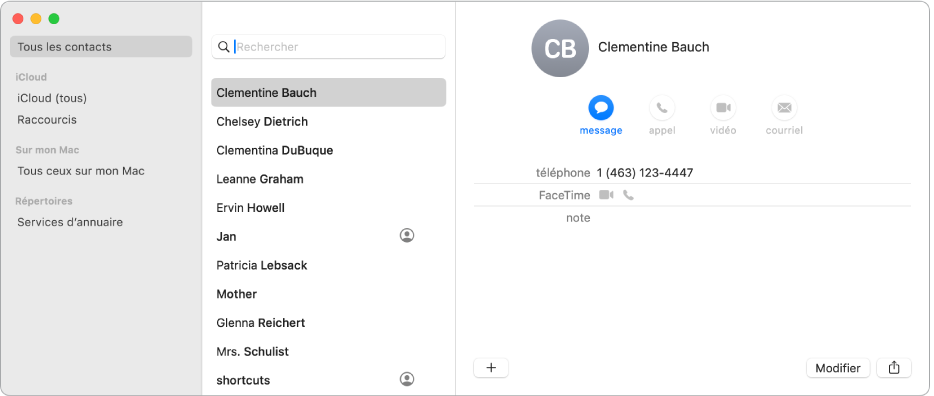This screenshot has height=396, width=934.
Task: Focus the Rechercher search field
Action: coord(328,46)
